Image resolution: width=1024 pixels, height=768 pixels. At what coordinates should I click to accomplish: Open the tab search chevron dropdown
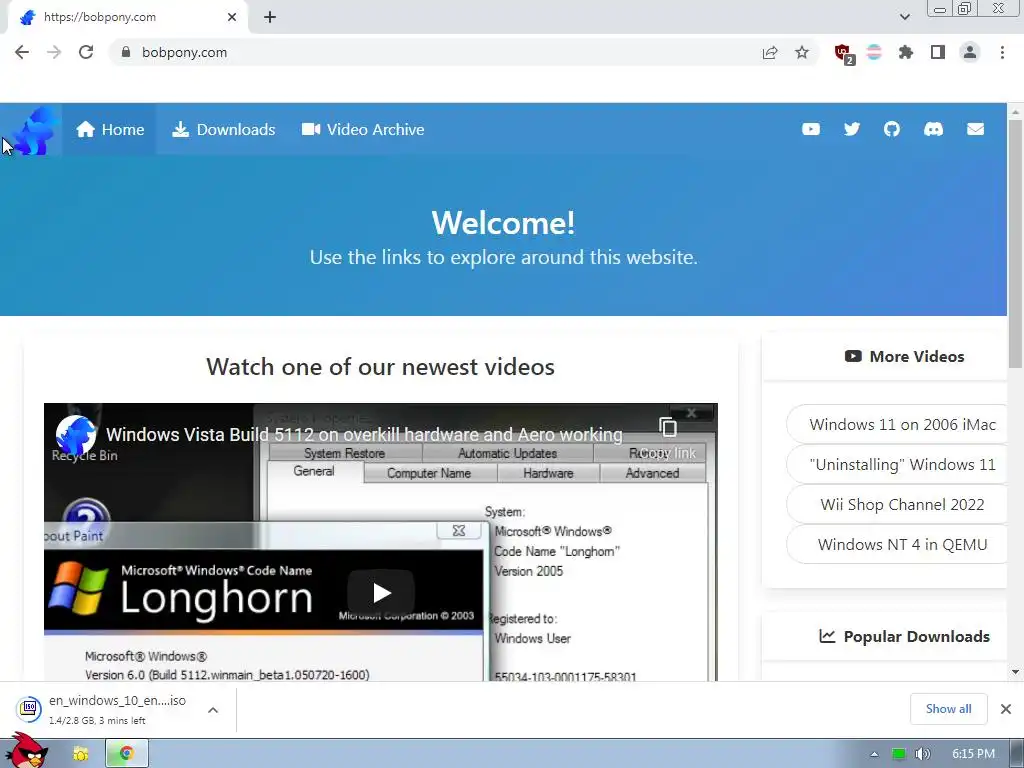pyautogui.click(x=904, y=17)
